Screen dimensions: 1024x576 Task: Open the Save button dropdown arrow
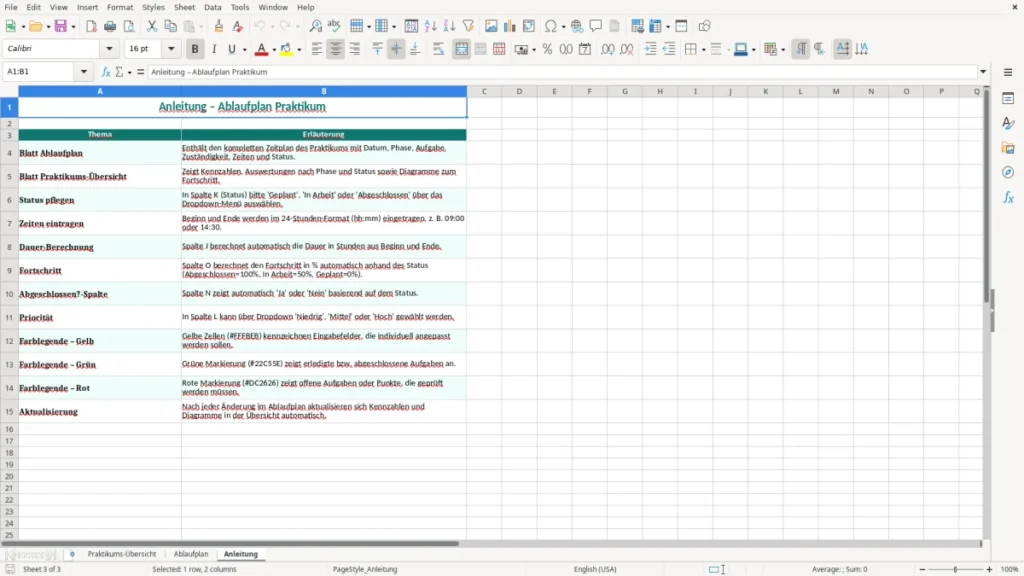(73, 27)
